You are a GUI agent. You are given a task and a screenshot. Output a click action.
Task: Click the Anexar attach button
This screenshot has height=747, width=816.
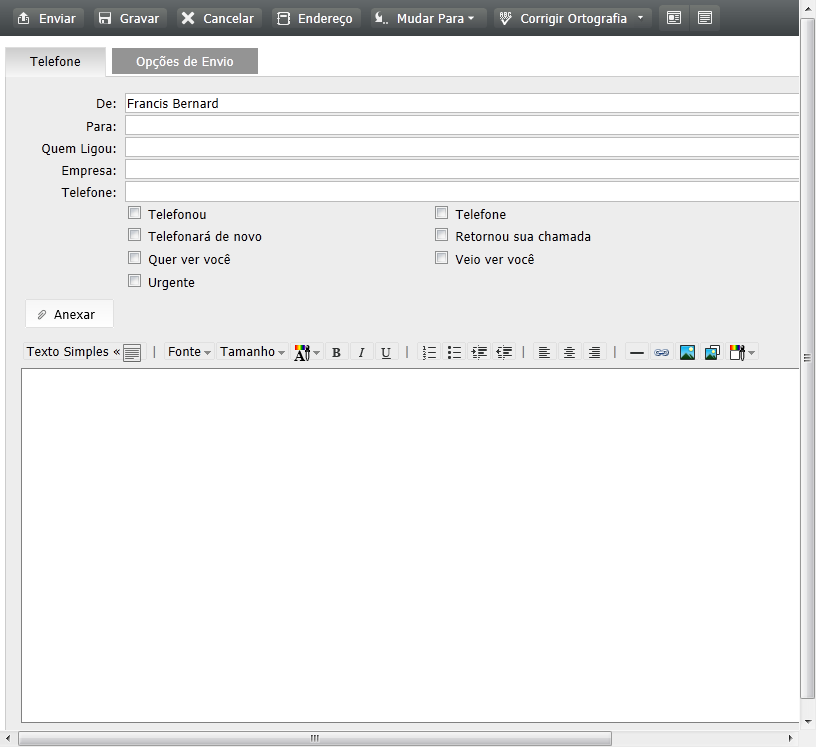(x=69, y=314)
